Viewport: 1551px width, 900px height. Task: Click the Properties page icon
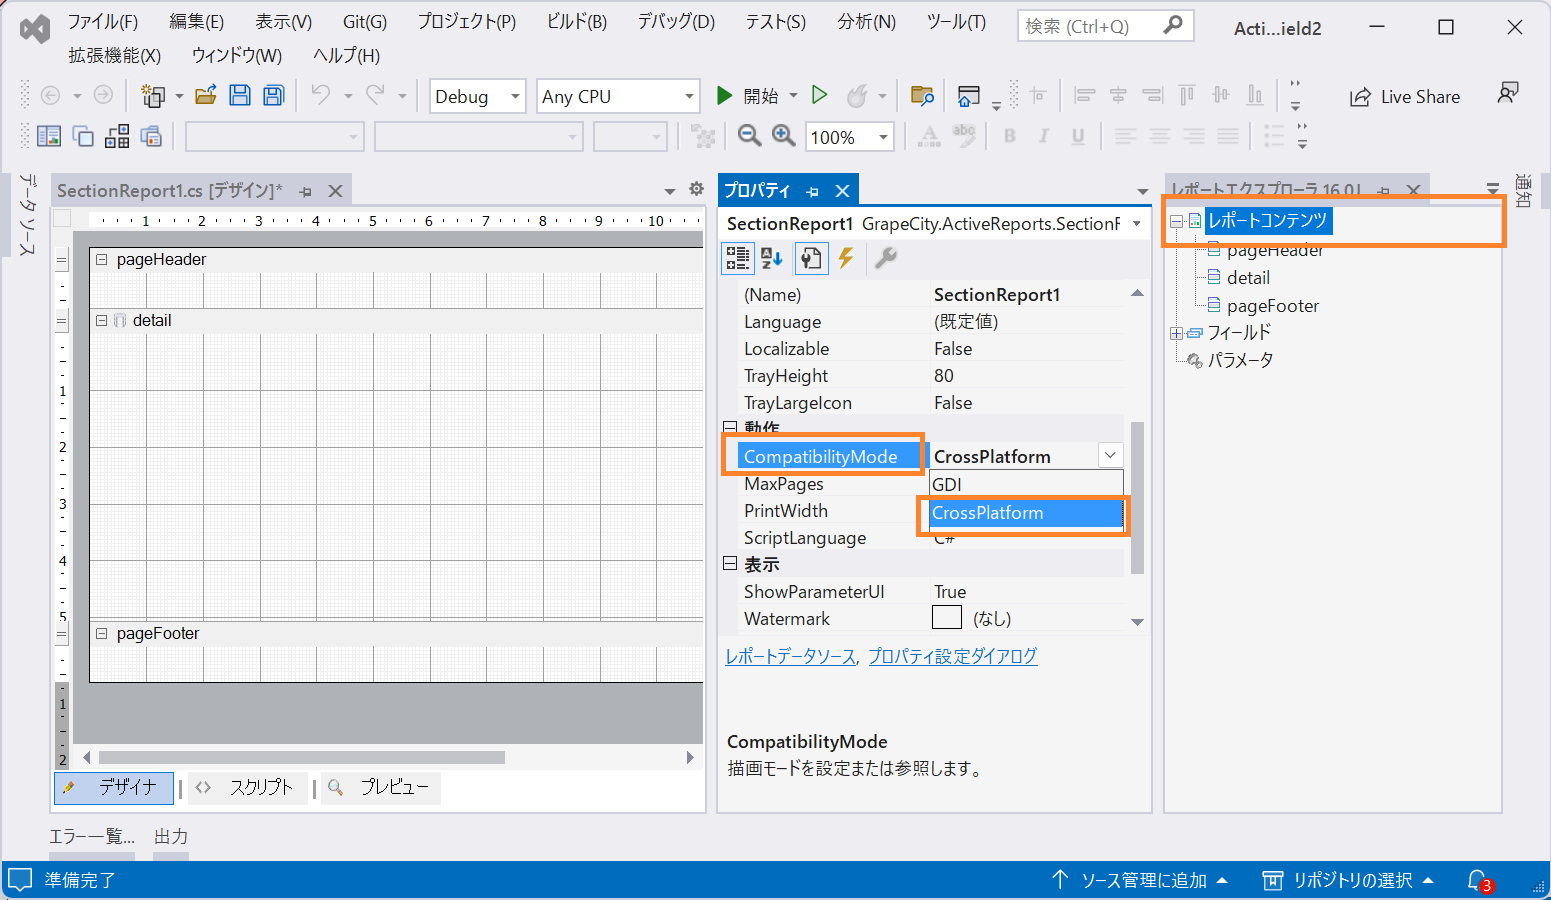[x=810, y=259]
